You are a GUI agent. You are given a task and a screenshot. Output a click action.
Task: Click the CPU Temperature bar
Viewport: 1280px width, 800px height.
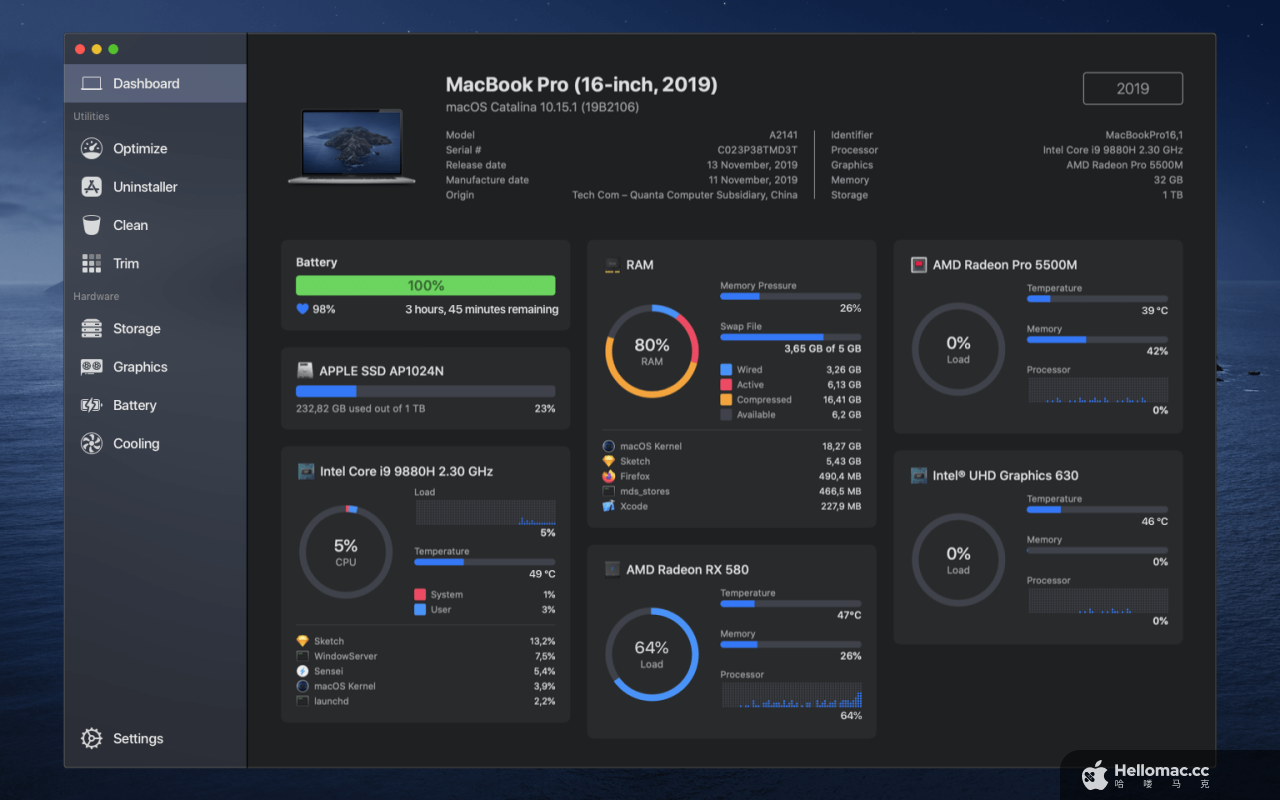pyautogui.click(x=485, y=562)
